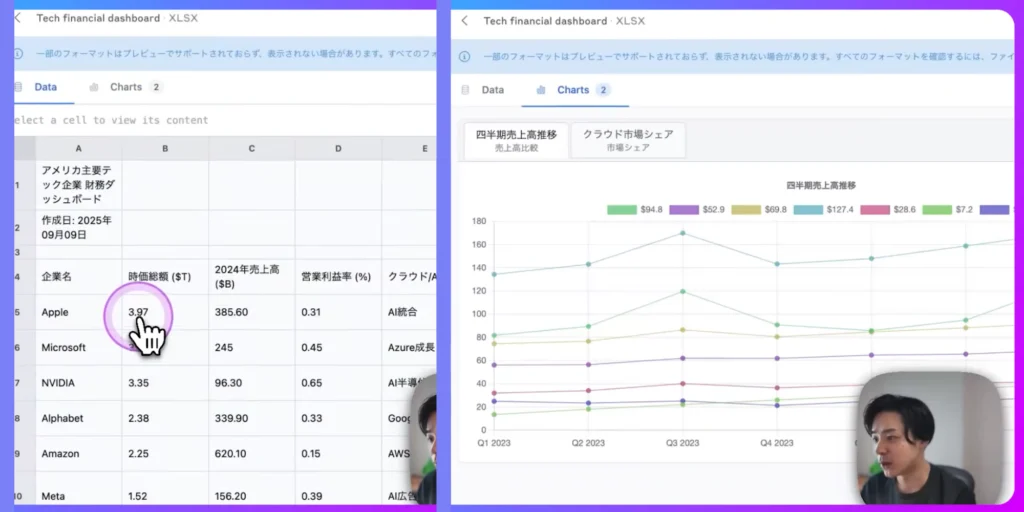Image resolution: width=1024 pixels, height=512 pixels.
Task: Select column B header
Action: [x=165, y=149]
